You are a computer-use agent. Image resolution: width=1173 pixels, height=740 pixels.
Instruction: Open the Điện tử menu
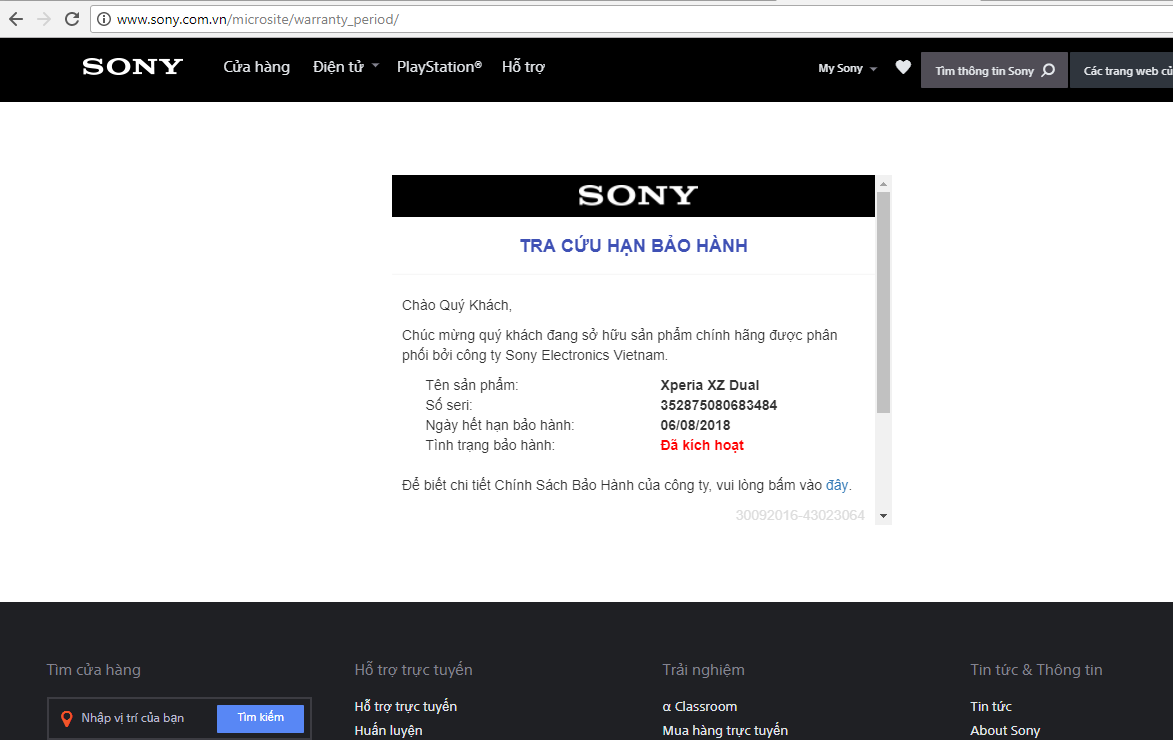pos(338,67)
